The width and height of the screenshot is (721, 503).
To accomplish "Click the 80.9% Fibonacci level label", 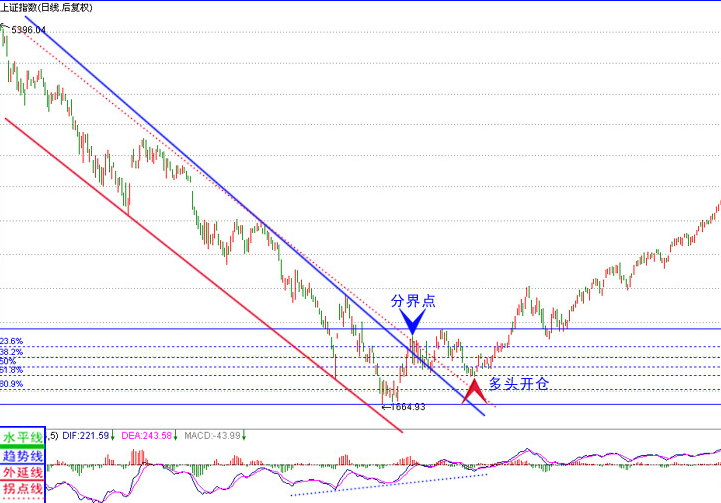I will (12, 384).
